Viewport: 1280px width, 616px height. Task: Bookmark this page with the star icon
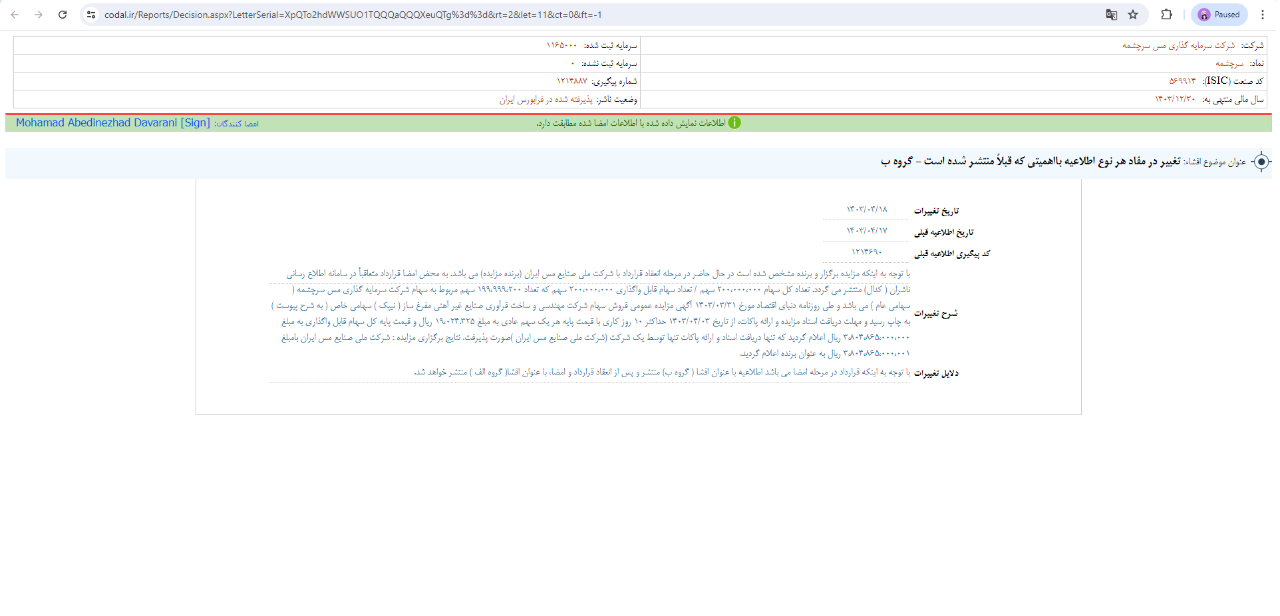(x=1133, y=15)
